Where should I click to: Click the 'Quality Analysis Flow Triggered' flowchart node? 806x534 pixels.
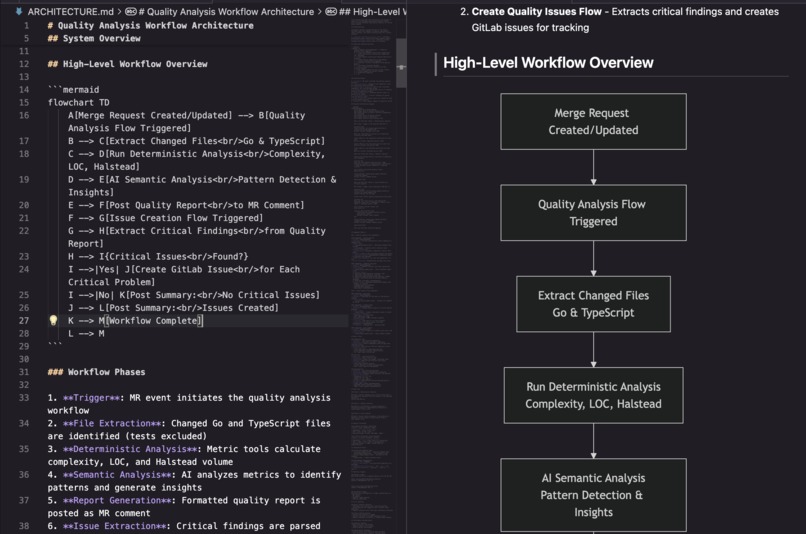point(593,213)
